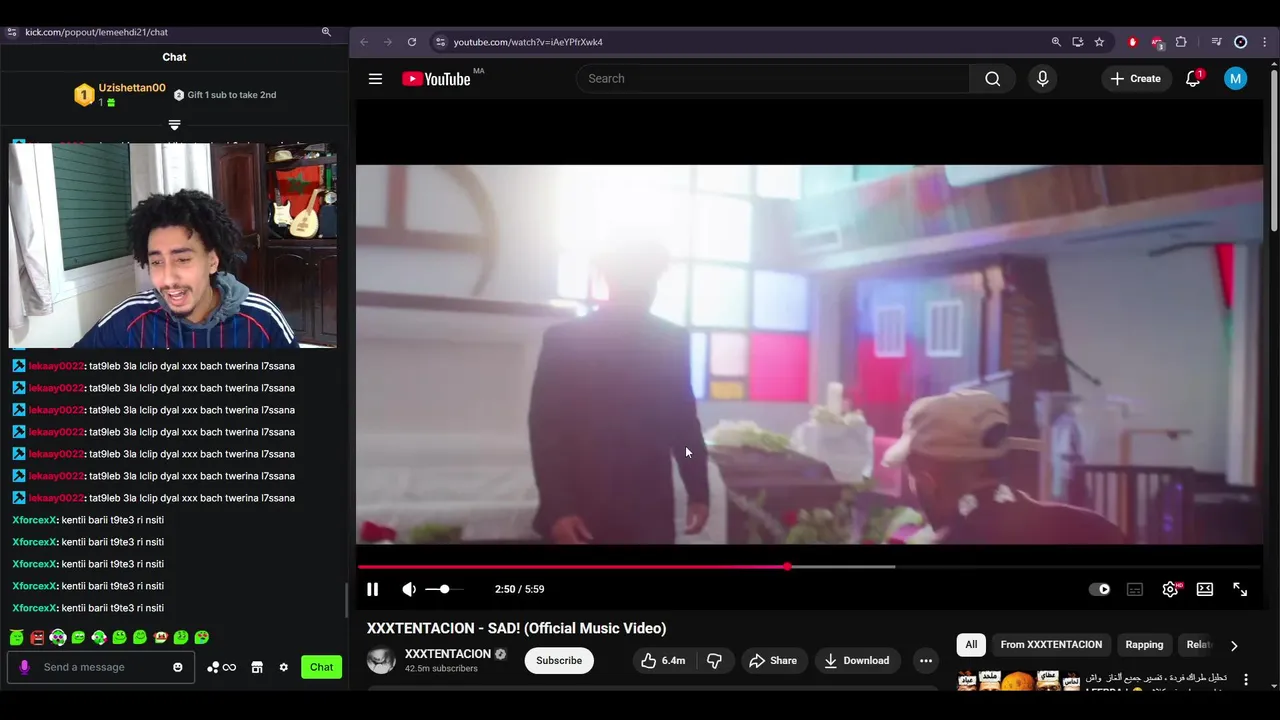Viewport: 1280px width, 720px height.
Task: Switch to theater mode
Action: click(x=1205, y=589)
